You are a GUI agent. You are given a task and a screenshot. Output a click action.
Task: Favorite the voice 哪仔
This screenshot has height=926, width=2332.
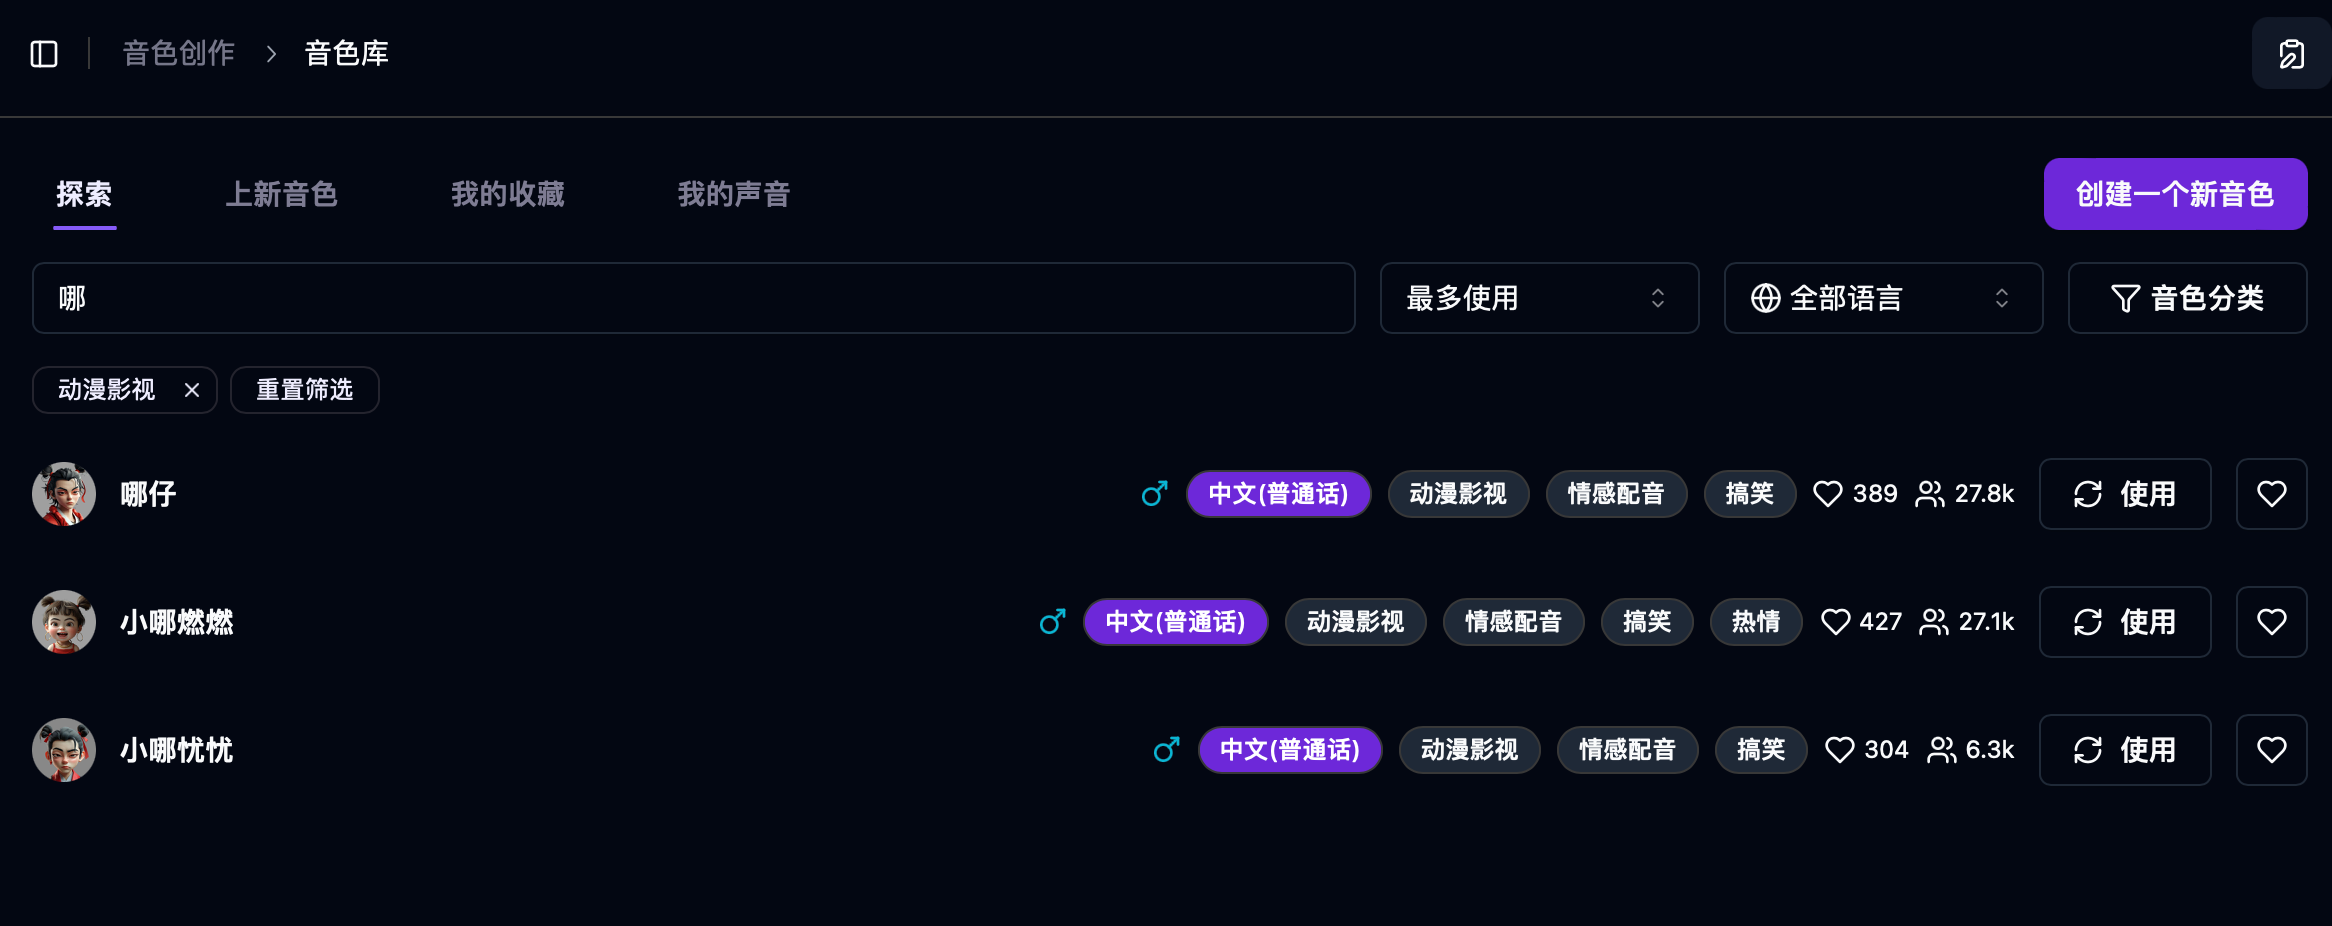[2272, 493]
